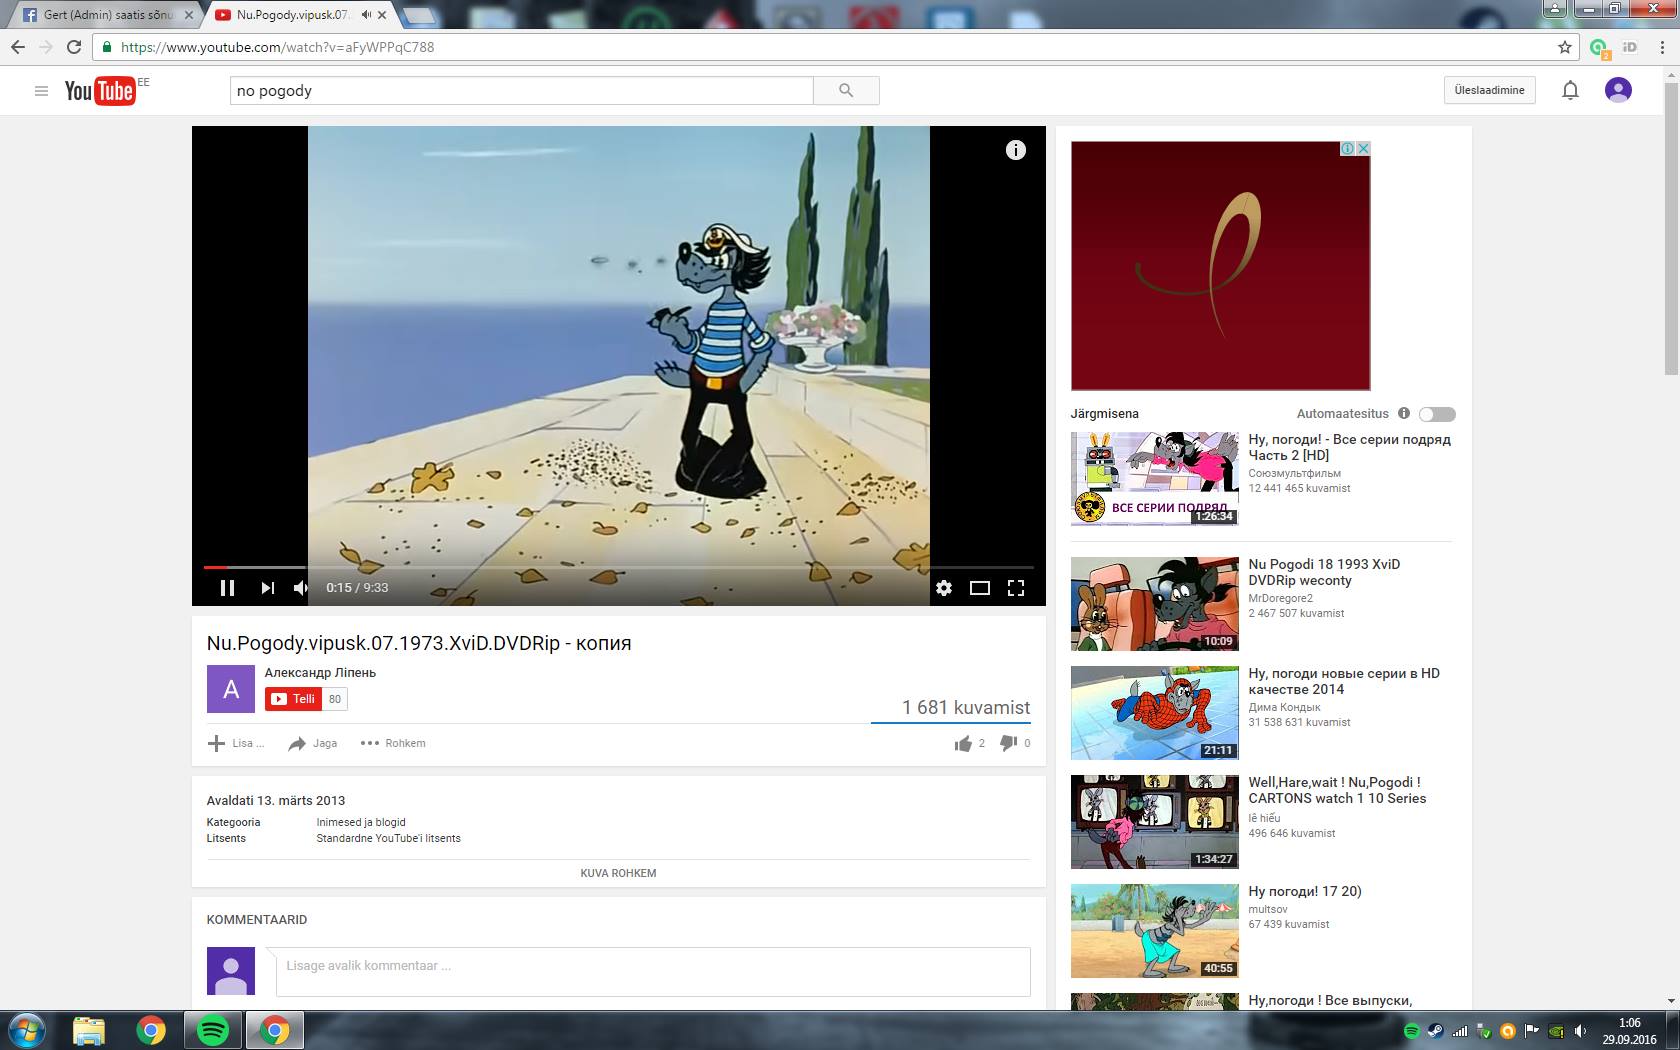
Task: Open the video settings gear
Action: click(944, 588)
